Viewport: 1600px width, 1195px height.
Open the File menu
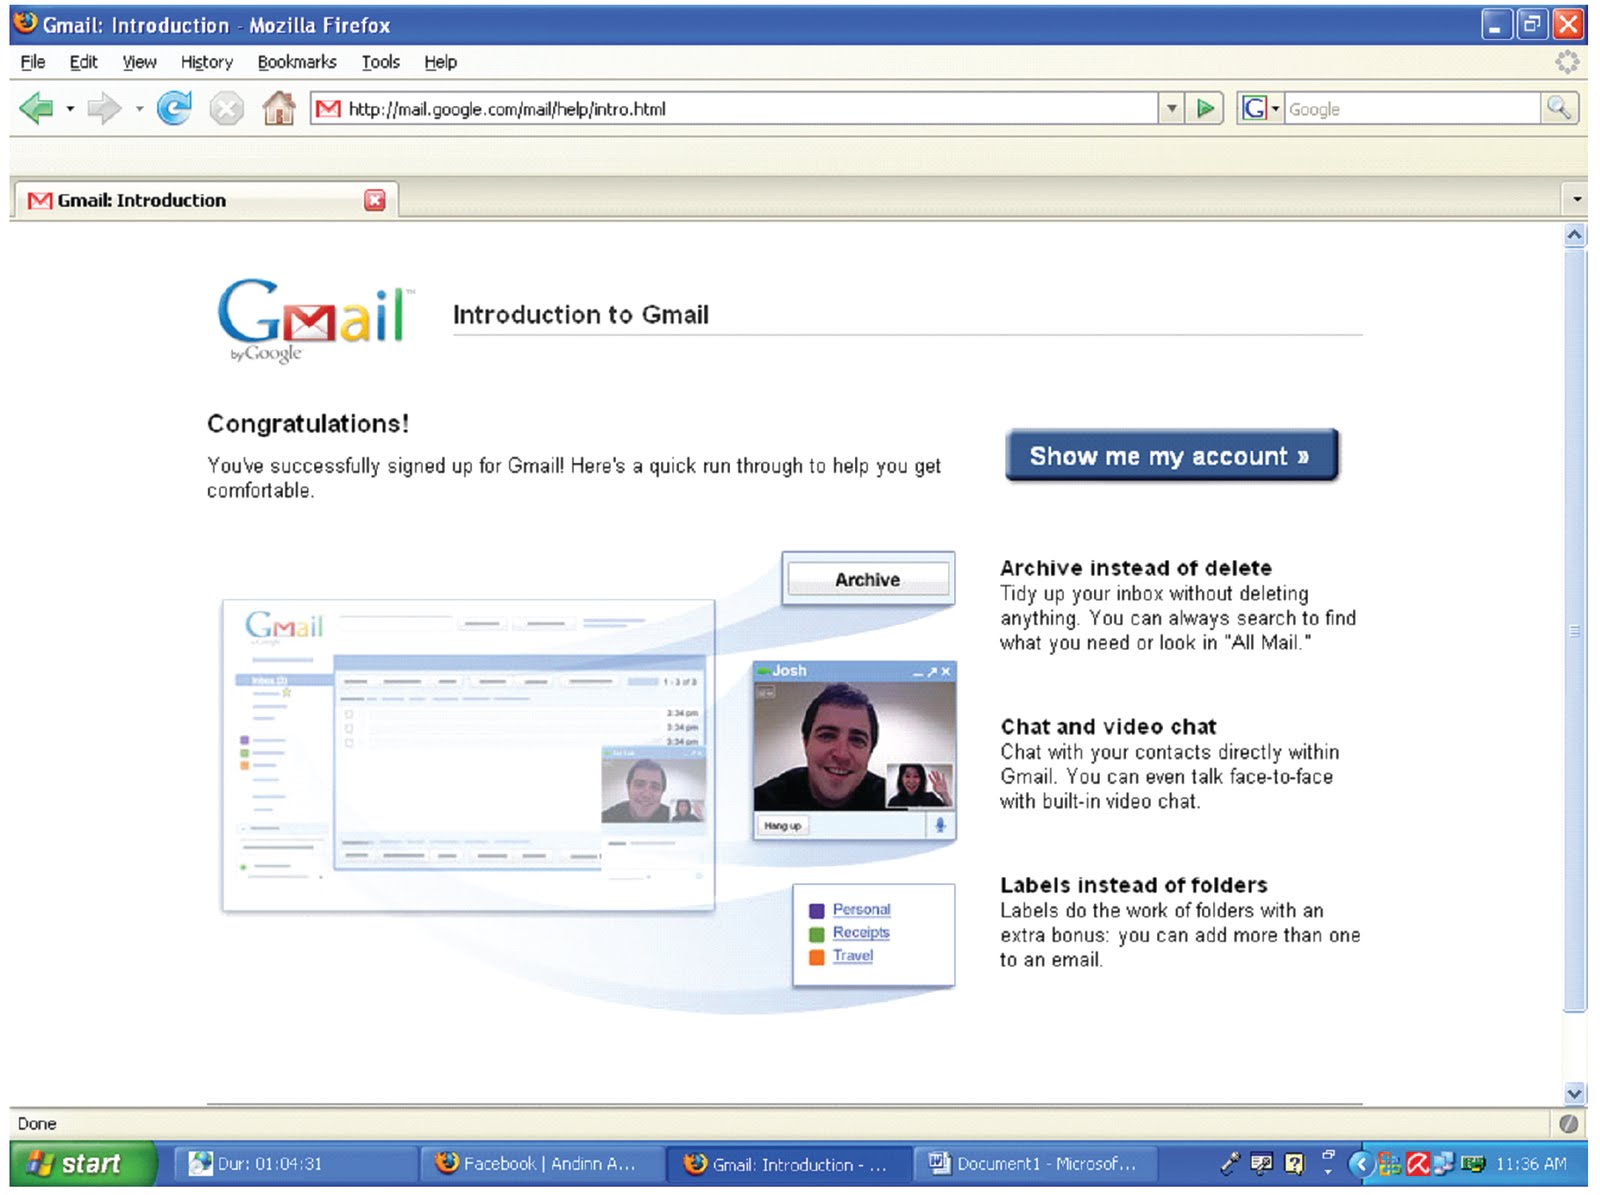33,62
